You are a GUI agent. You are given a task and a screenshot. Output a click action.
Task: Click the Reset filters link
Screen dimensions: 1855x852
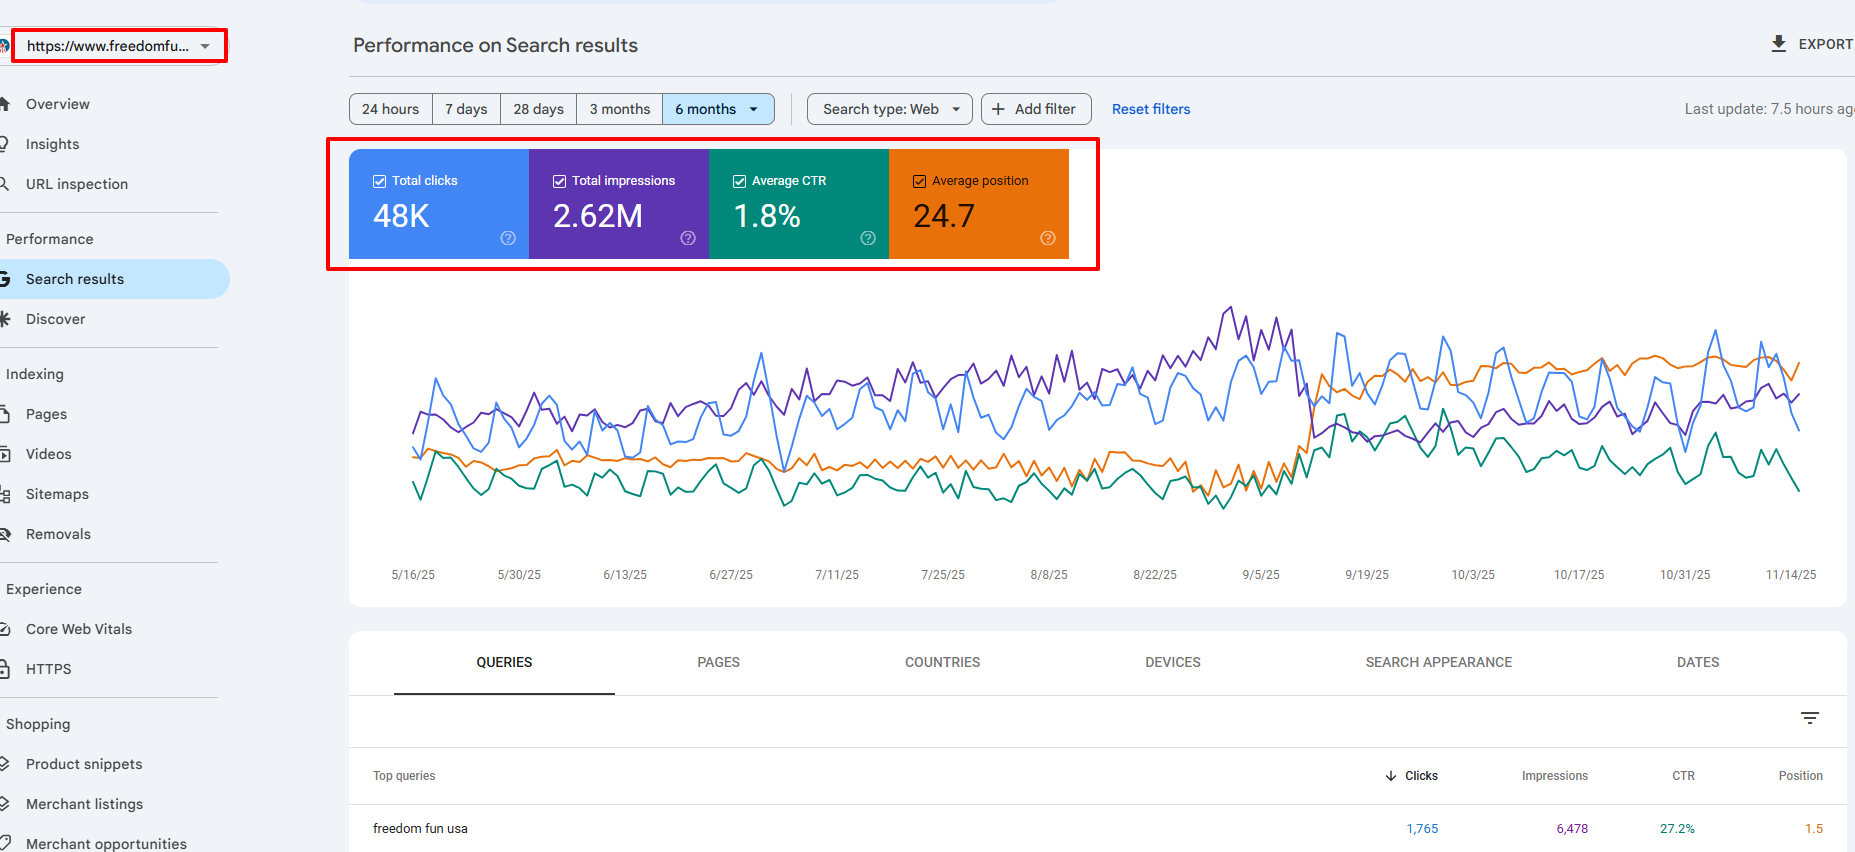point(1151,109)
